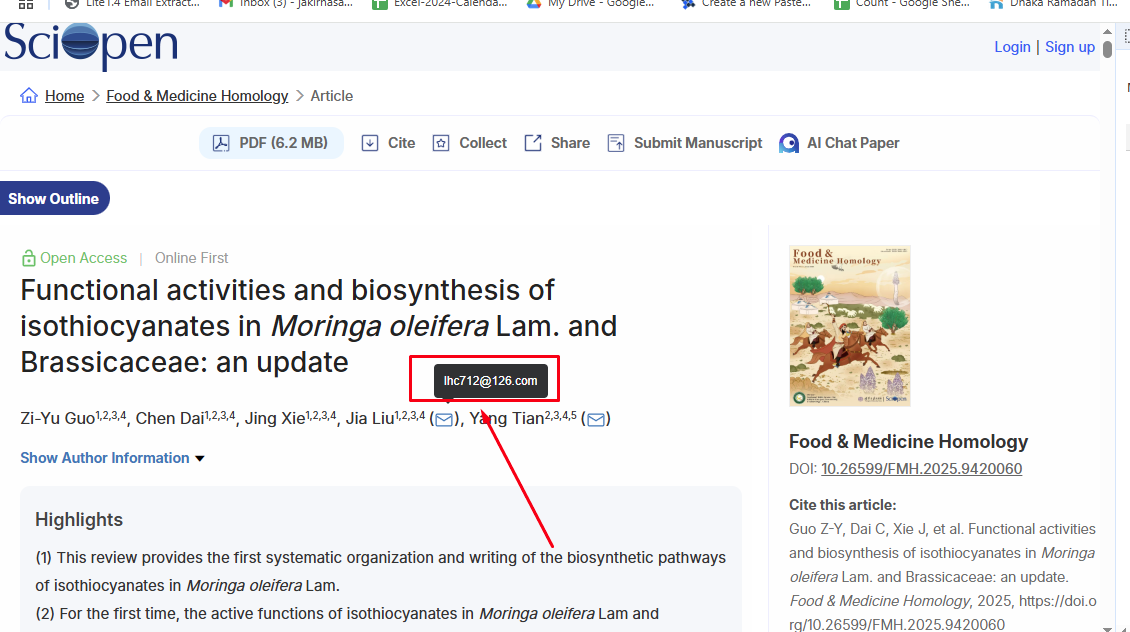Click the Home house icon in breadcrumb
Screen dimensions: 1130x632
[29, 96]
